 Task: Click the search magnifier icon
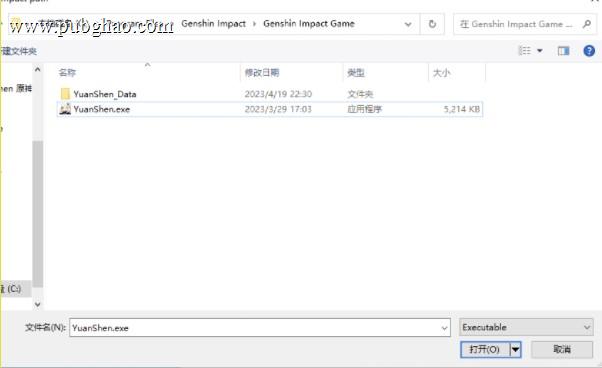(587, 24)
